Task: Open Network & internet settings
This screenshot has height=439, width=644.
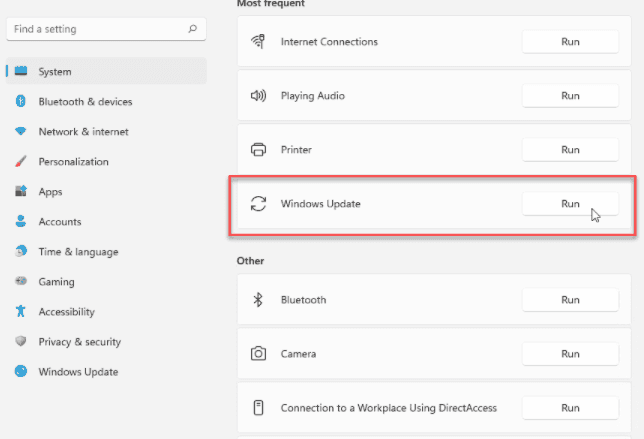Action: 106,131
